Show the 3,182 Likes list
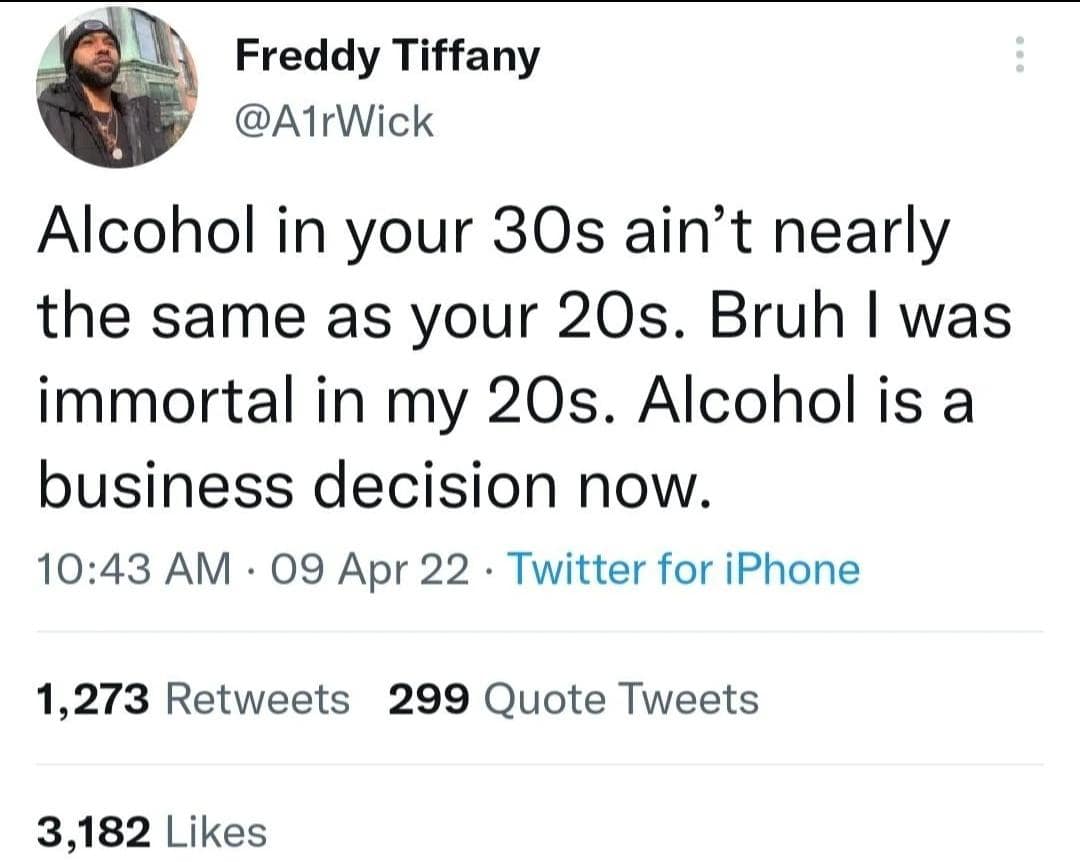Viewport: 1080px width, 862px height. (151, 830)
